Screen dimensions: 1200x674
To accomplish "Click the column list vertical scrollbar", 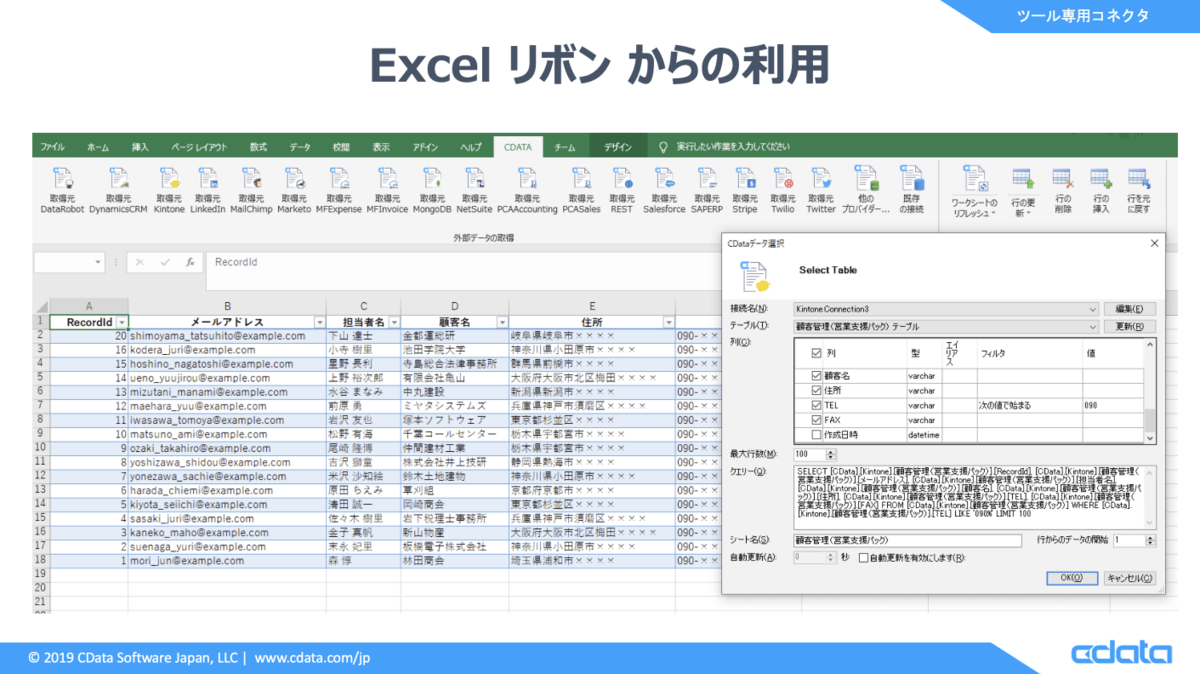I will click(x=1149, y=392).
